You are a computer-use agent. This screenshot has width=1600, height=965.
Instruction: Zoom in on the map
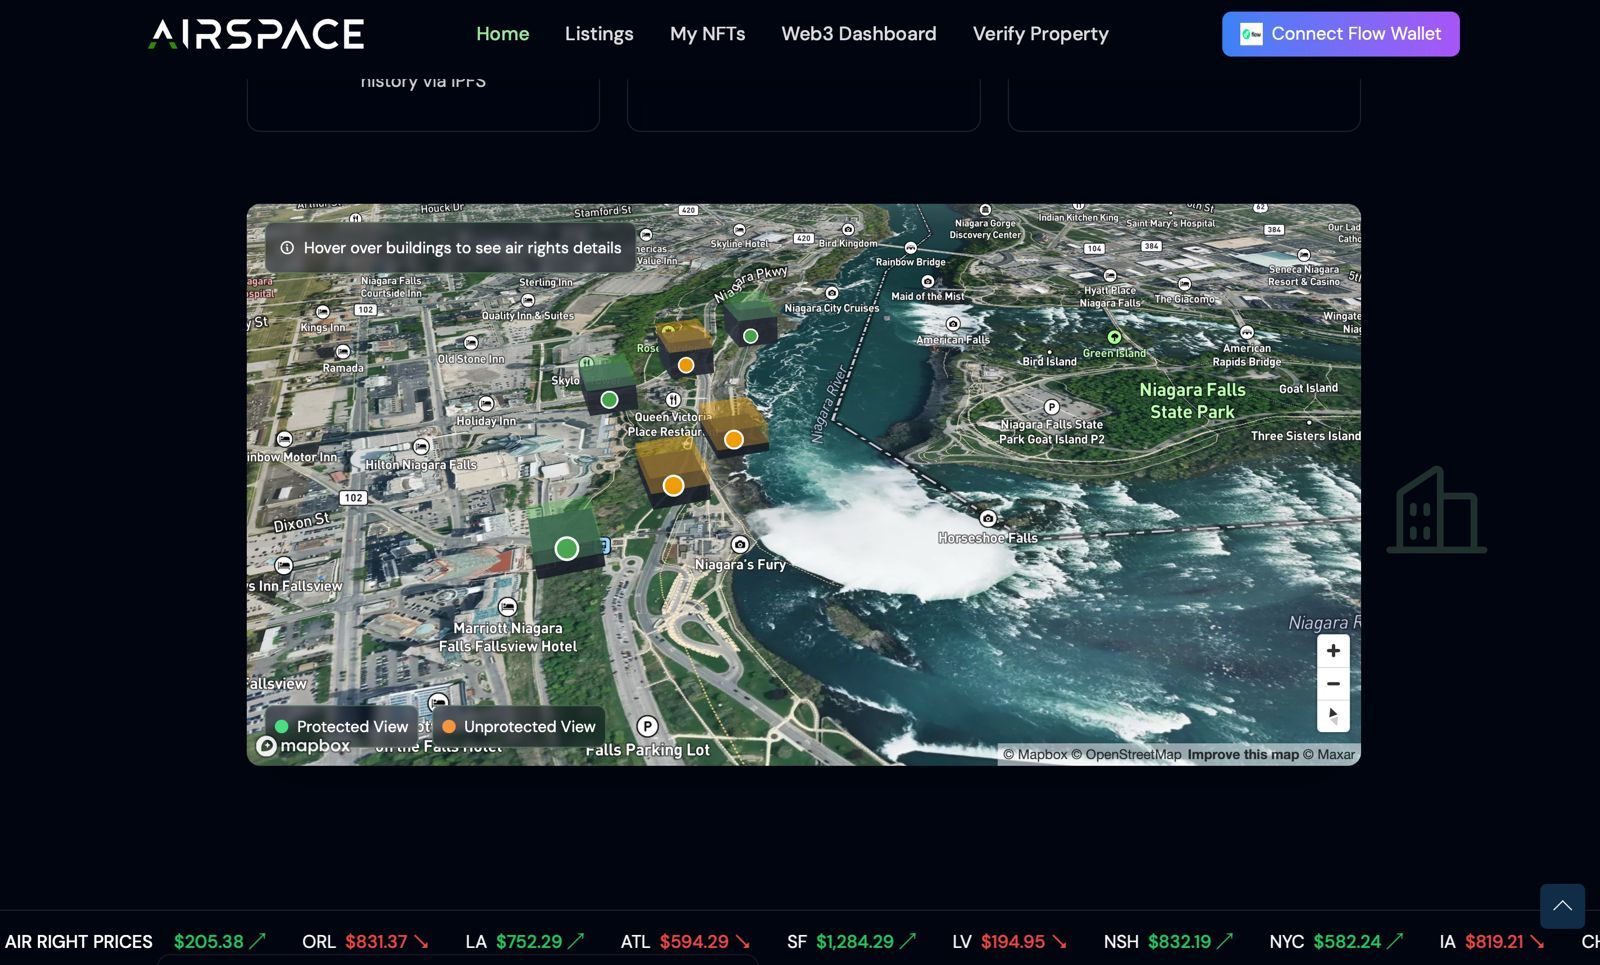point(1333,651)
